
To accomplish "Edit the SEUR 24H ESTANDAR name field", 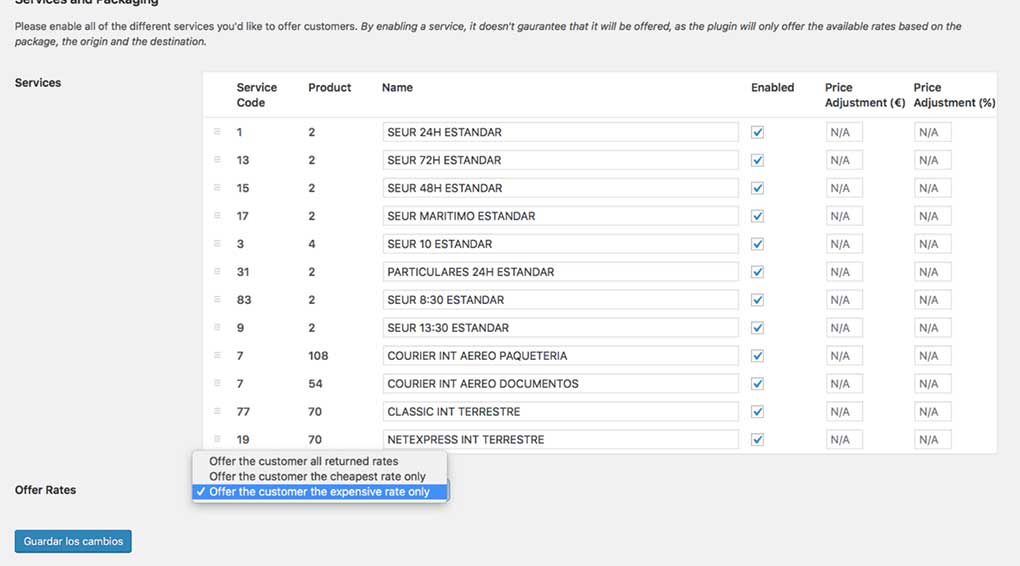I will pyautogui.click(x=560, y=132).
